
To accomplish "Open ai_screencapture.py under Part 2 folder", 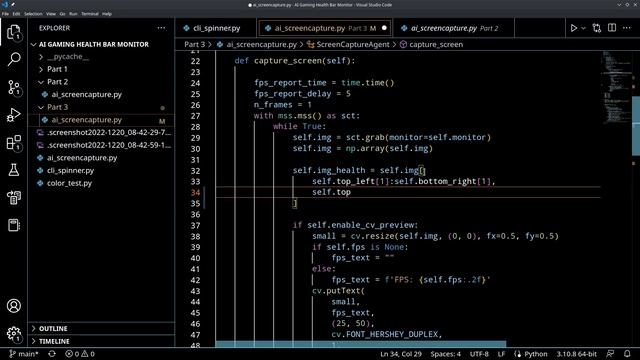I will click(87, 94).
